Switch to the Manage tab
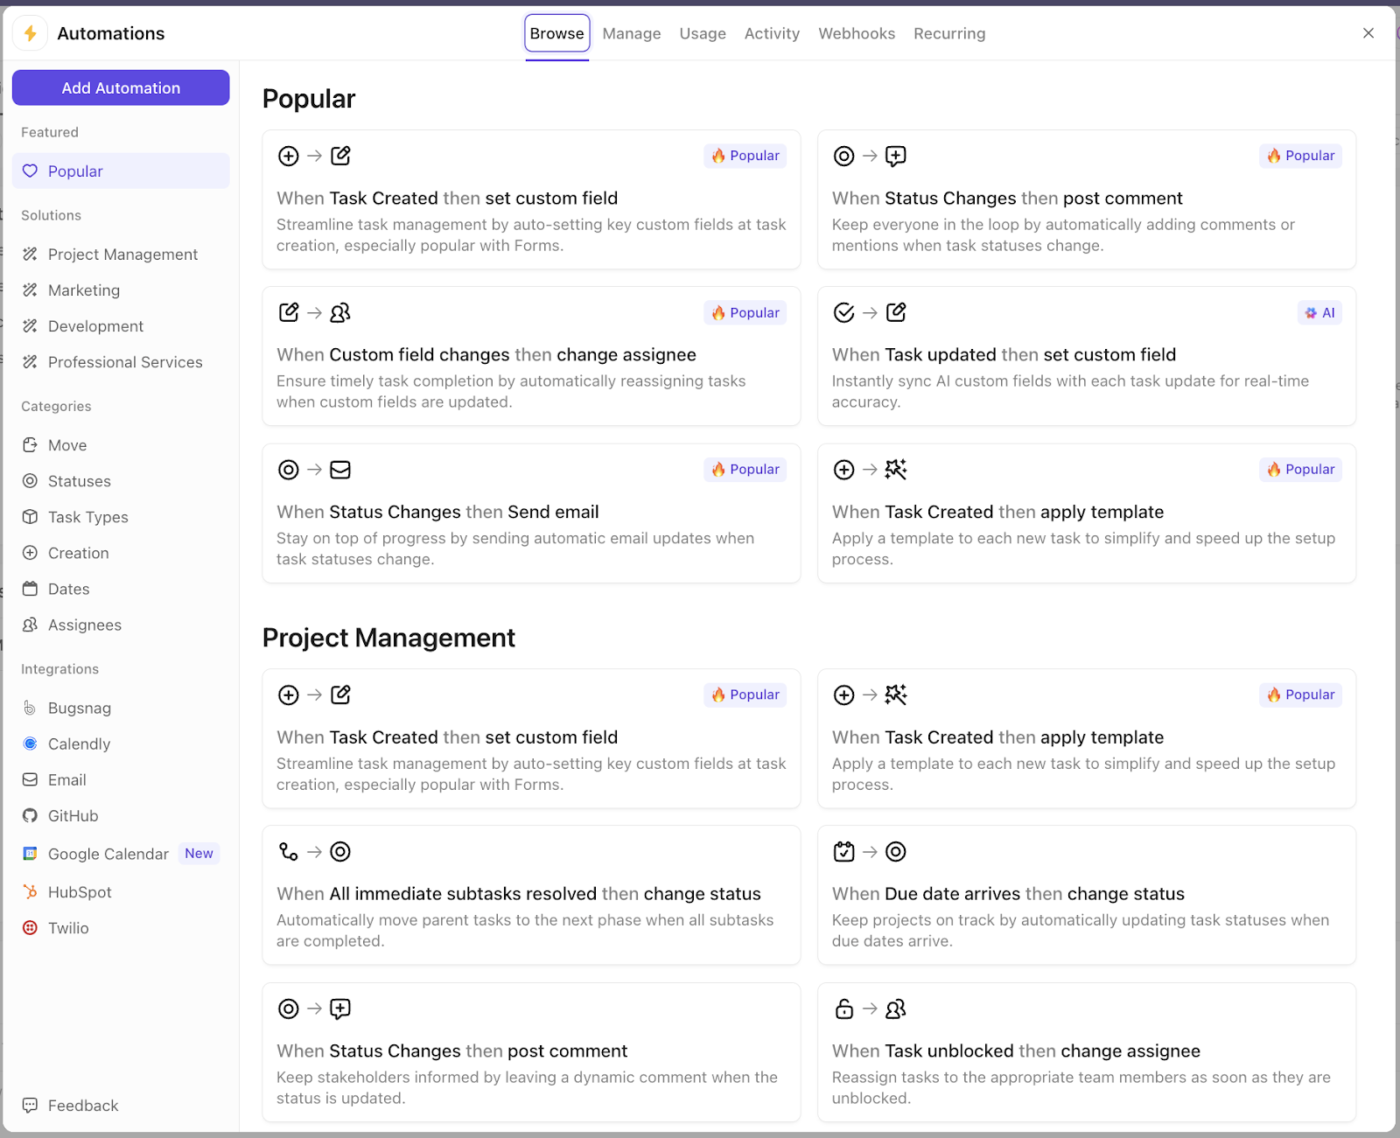This screenshot has width=1400, height=1138. pyautogui.click(x=631, y=33)
